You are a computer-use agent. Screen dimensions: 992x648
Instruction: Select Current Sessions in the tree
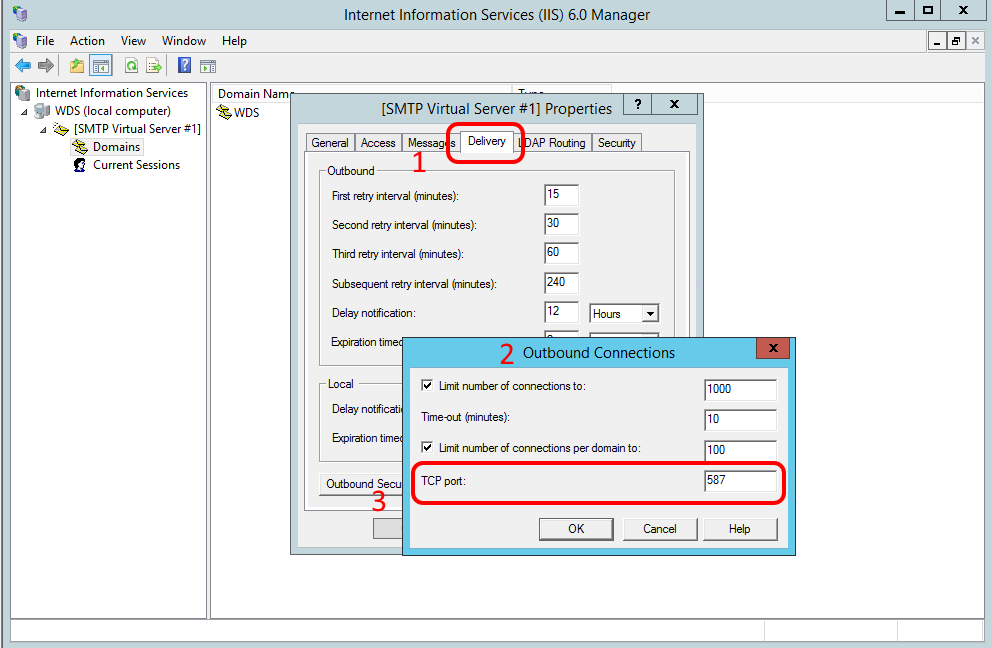tap(136, 165)
